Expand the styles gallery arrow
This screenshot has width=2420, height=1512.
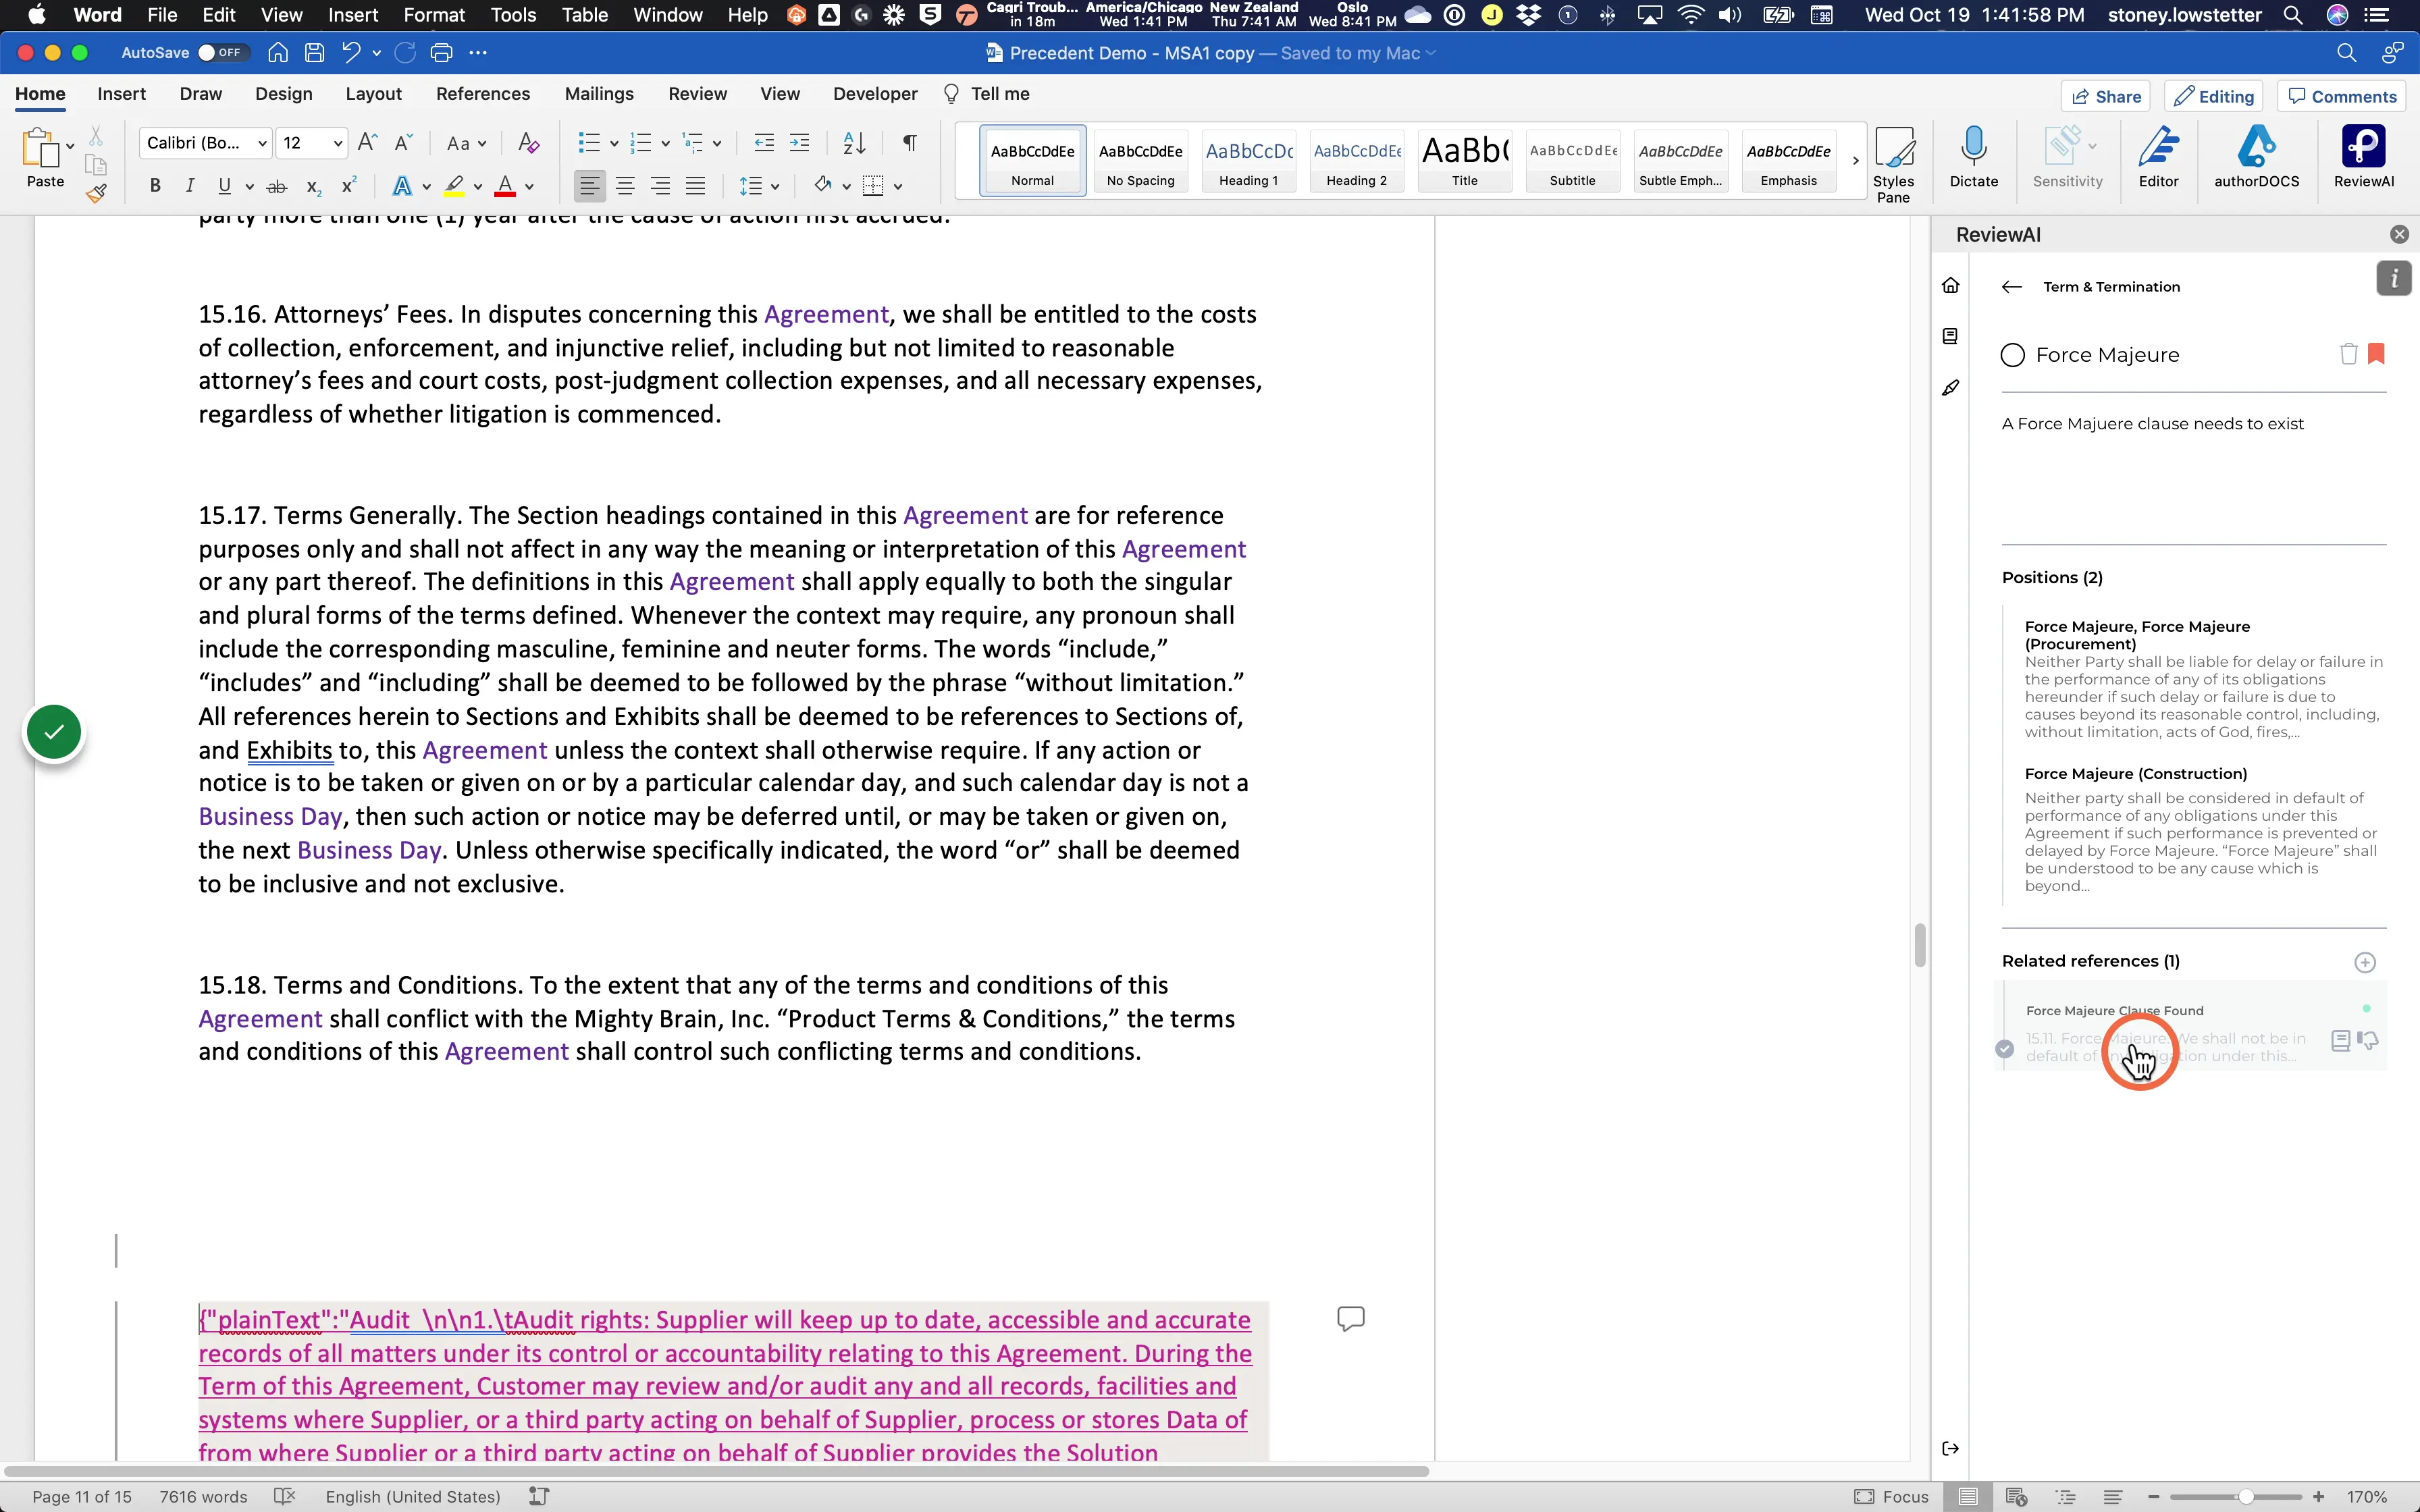pyautogui.click(x=1855, y=161)
